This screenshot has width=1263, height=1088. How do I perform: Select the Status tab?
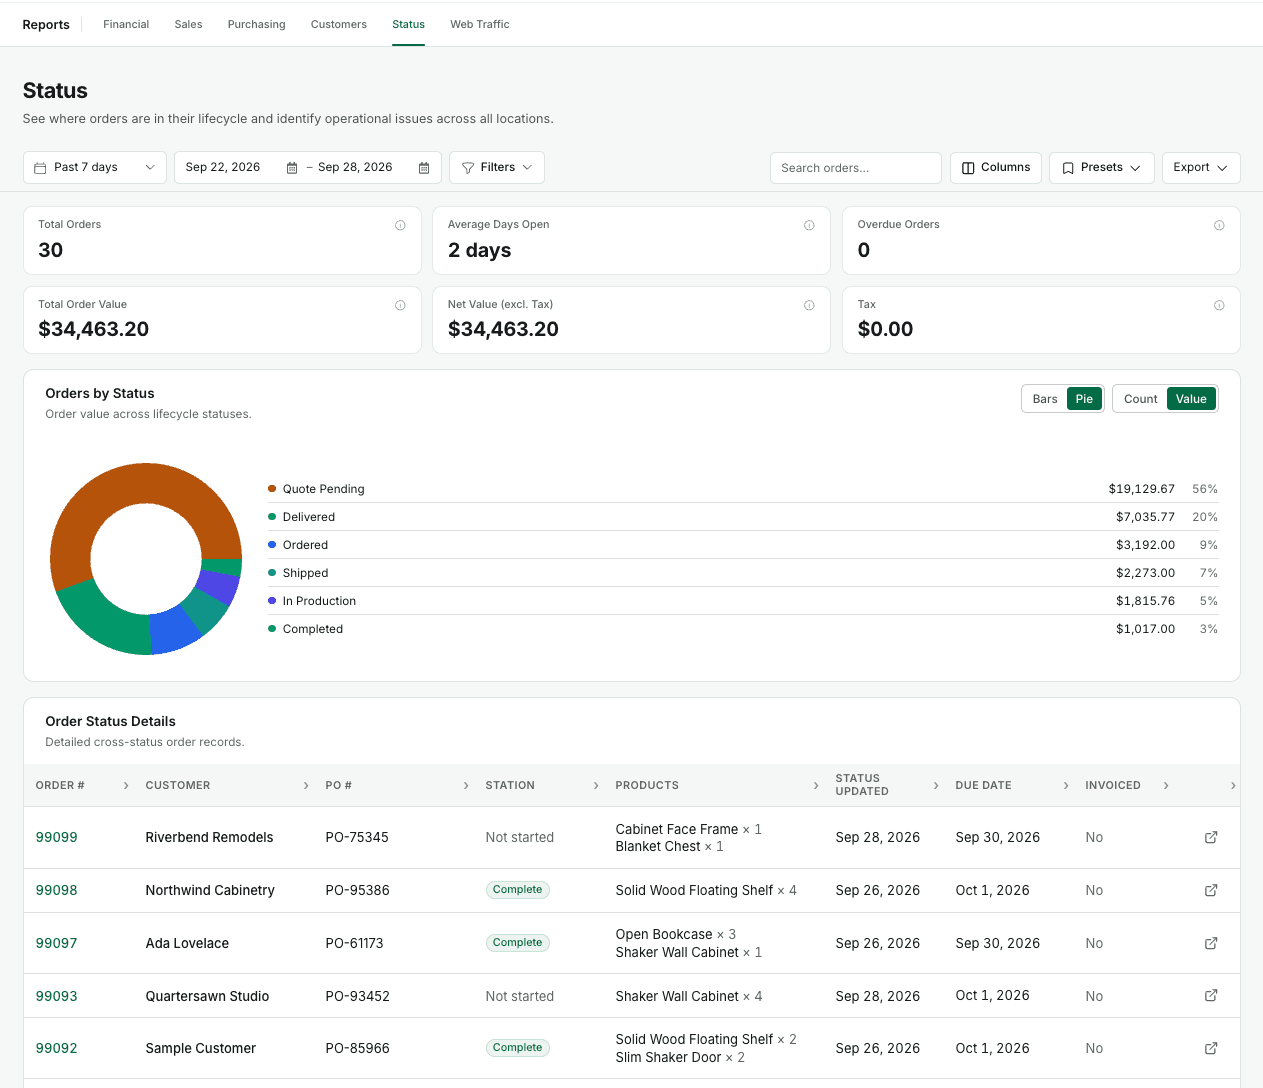pos(408,24)
